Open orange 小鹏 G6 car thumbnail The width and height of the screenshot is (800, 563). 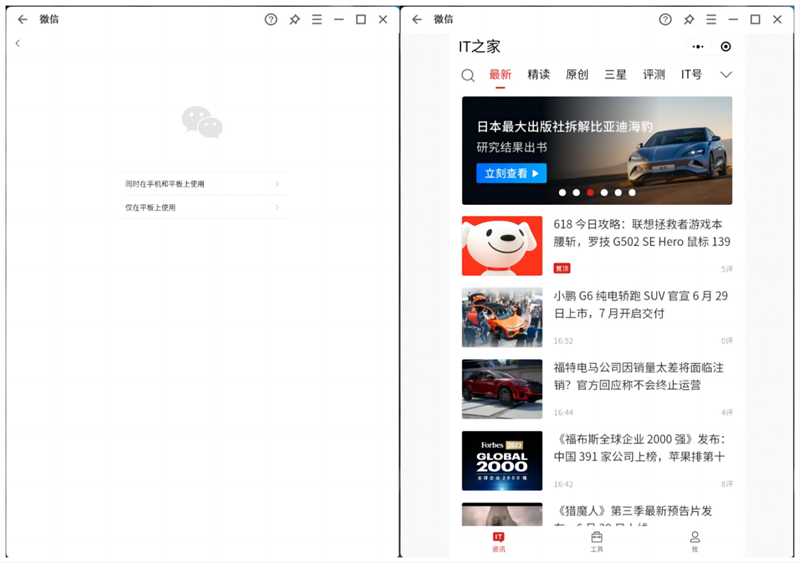coord(502,317)
